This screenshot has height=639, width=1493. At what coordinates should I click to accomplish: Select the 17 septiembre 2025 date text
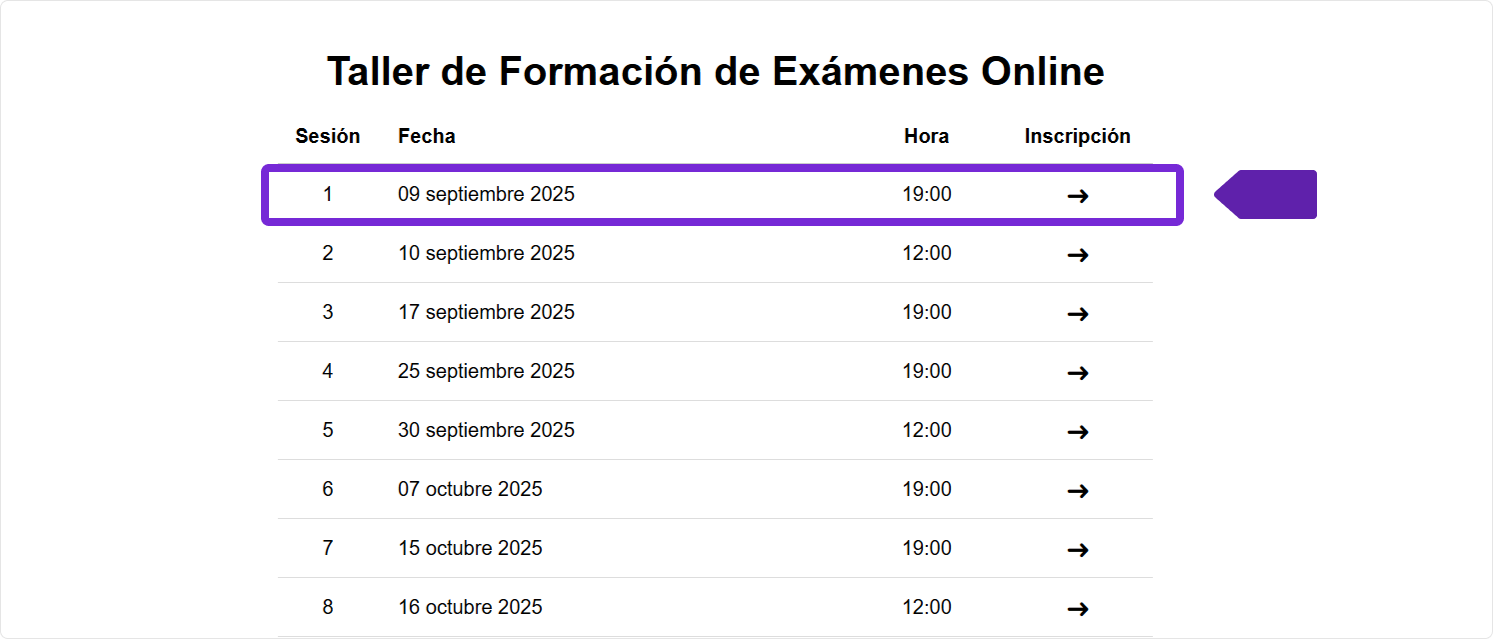486,312
